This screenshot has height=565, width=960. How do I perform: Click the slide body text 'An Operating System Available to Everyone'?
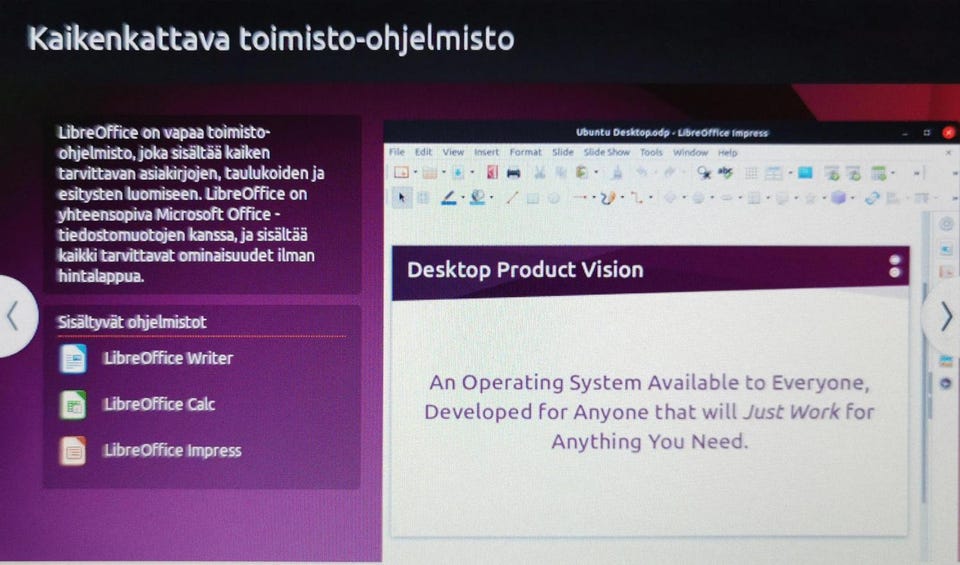click(x=649, y=383)
